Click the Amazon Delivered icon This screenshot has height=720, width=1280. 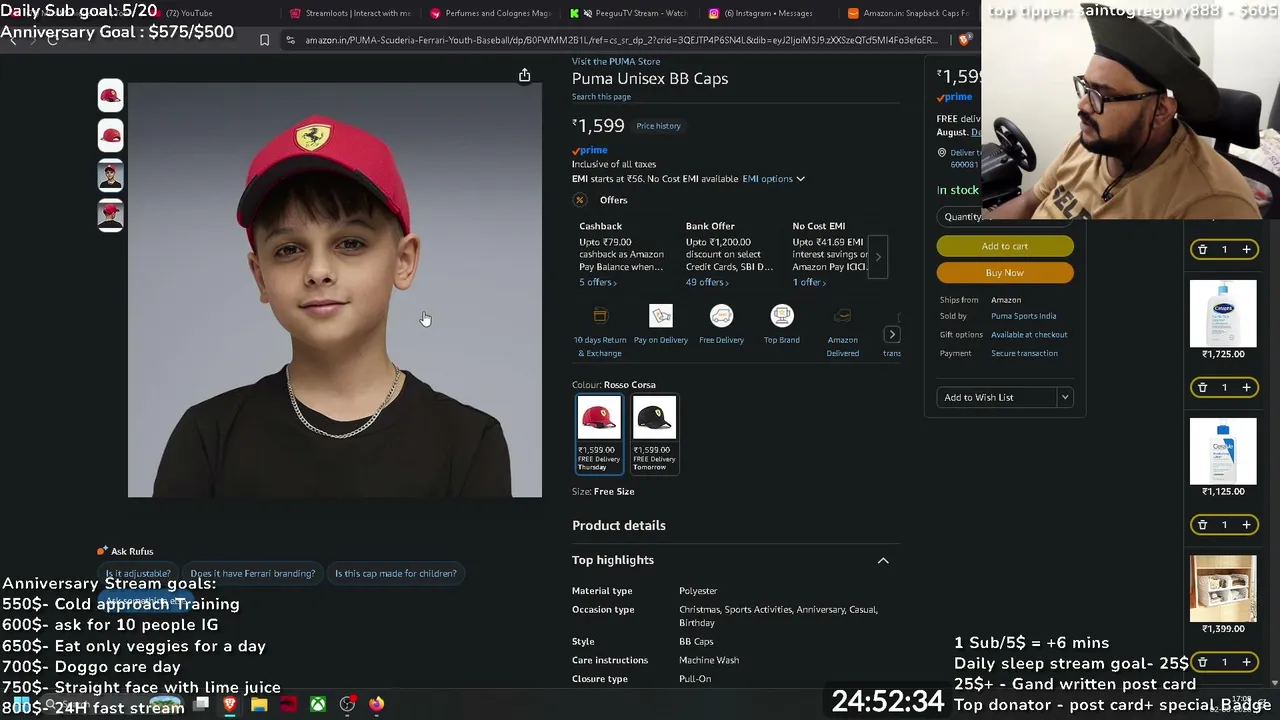(843, 316)
